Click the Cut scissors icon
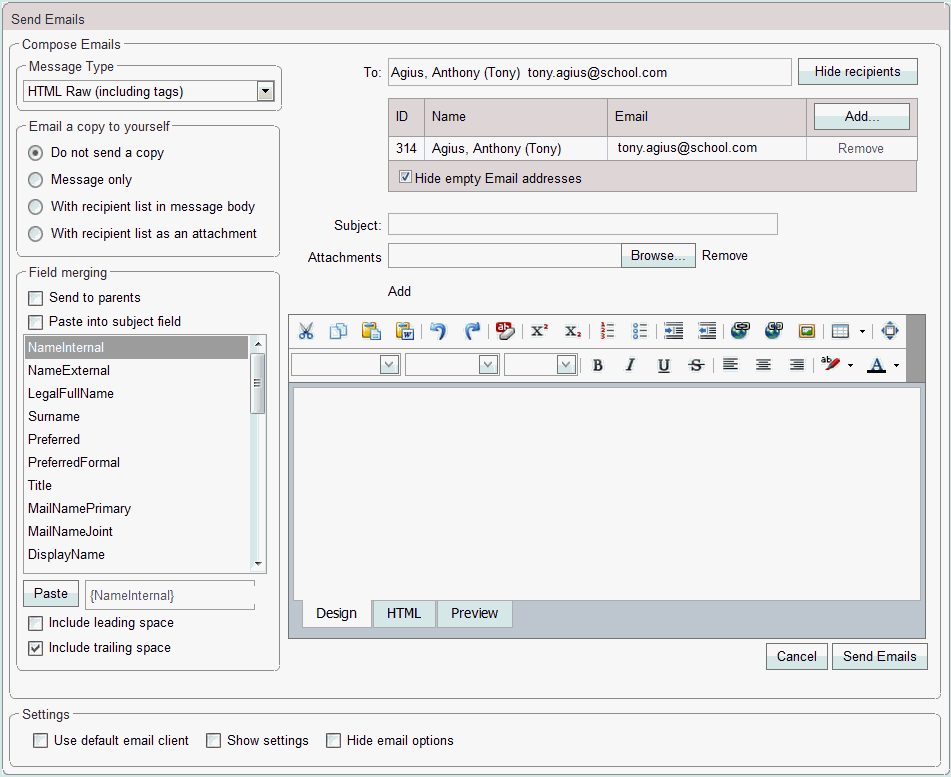Viewport: 951px width, 777px height. point(306,331)
